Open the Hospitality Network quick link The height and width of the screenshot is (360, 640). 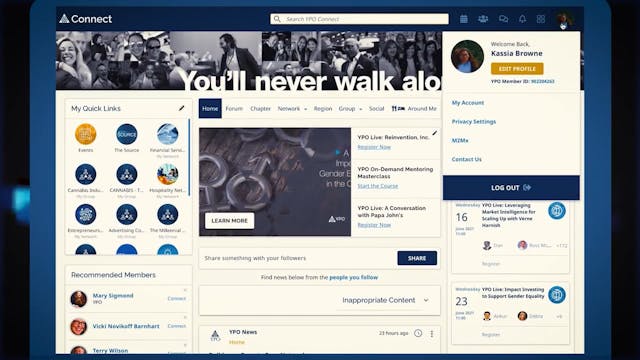[x=167, y=174]
